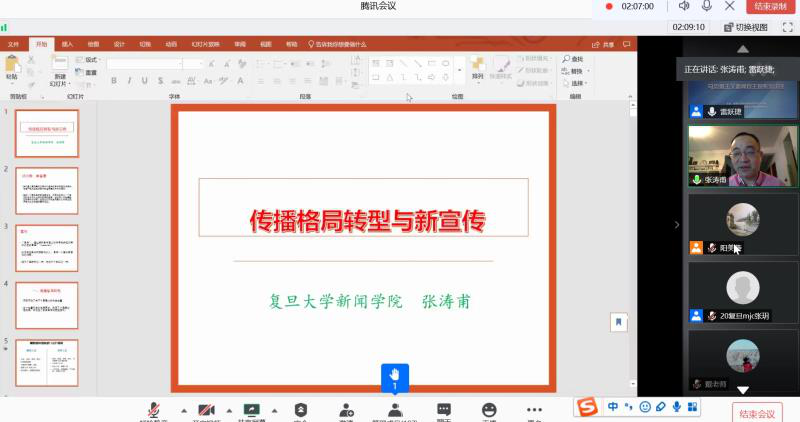Open the emoji reactions icon
This screenshot has width=800, height=422.
(489, 410)
